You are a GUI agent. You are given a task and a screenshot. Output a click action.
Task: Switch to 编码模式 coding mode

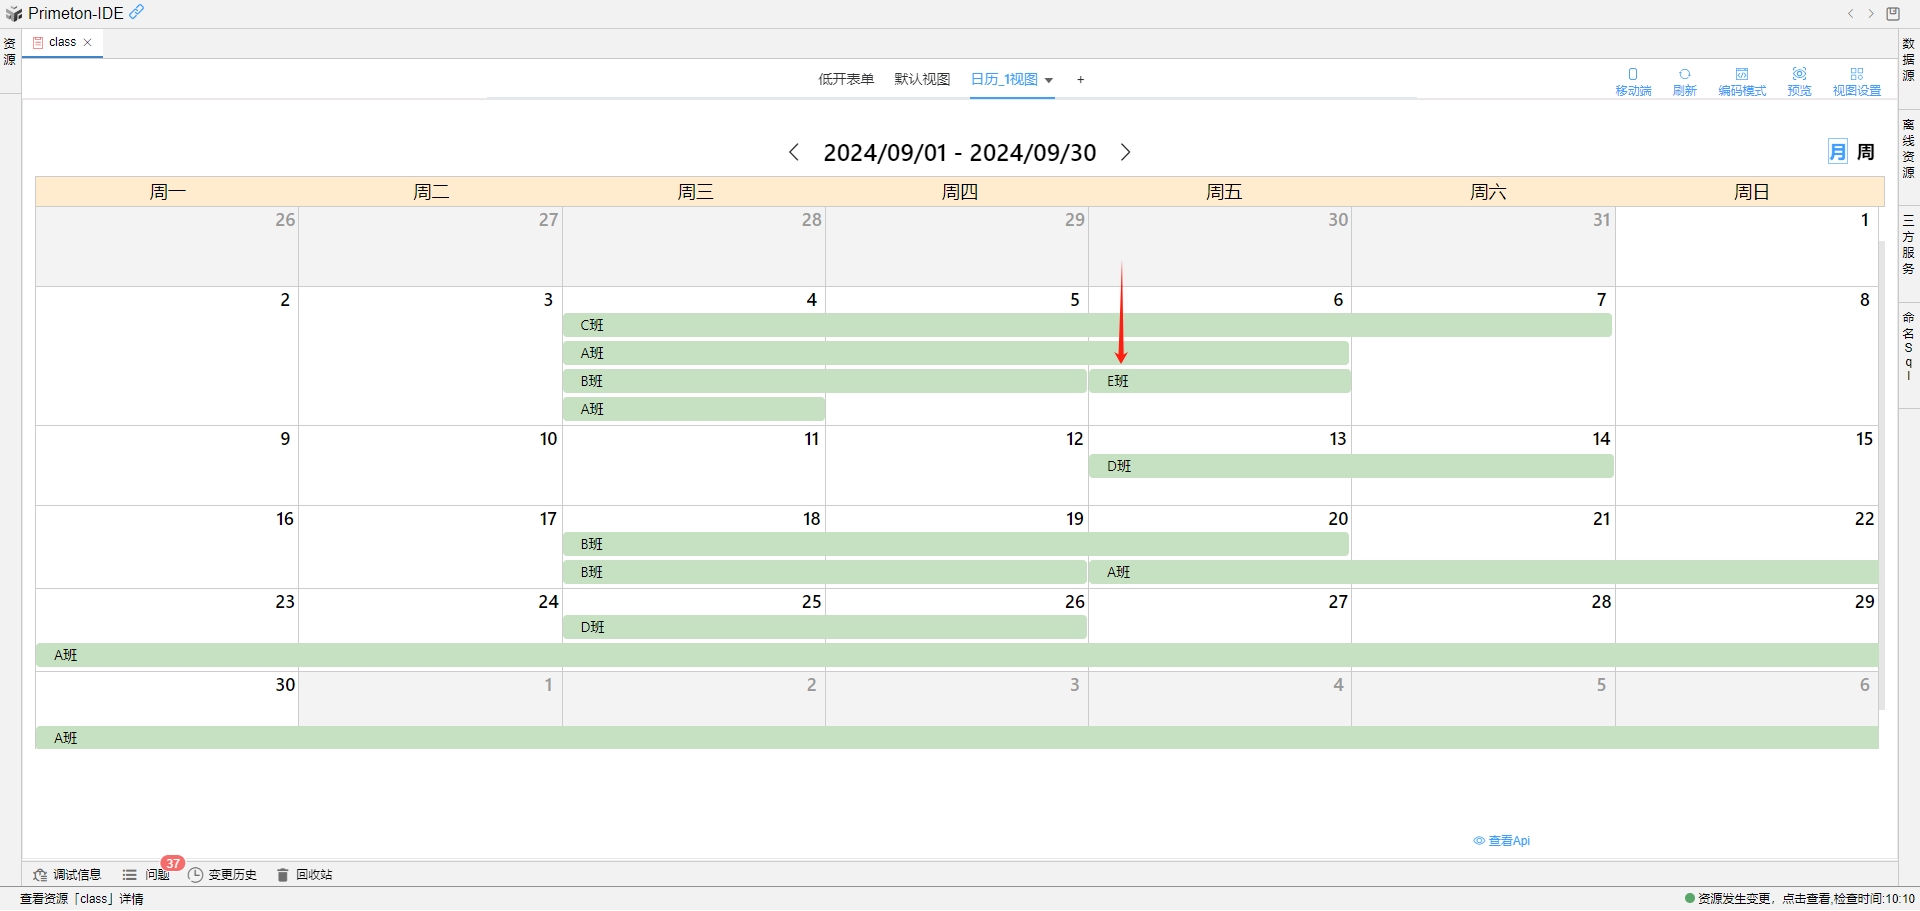pos(1741,81)
